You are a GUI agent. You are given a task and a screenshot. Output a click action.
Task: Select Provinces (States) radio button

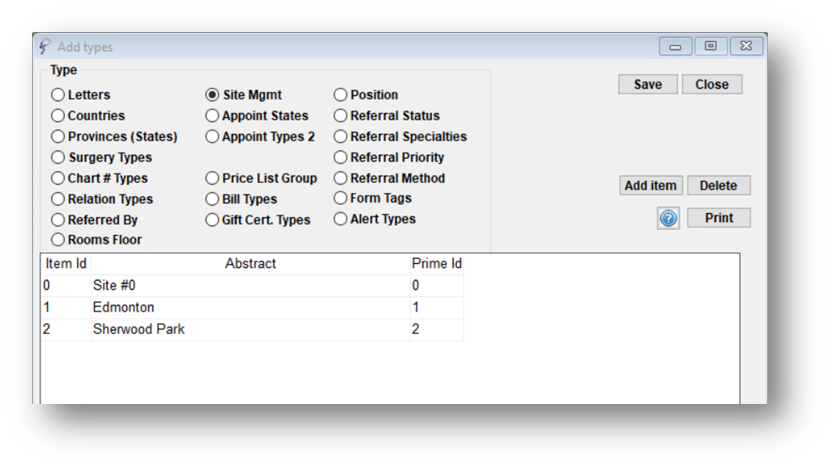point(57,137)
